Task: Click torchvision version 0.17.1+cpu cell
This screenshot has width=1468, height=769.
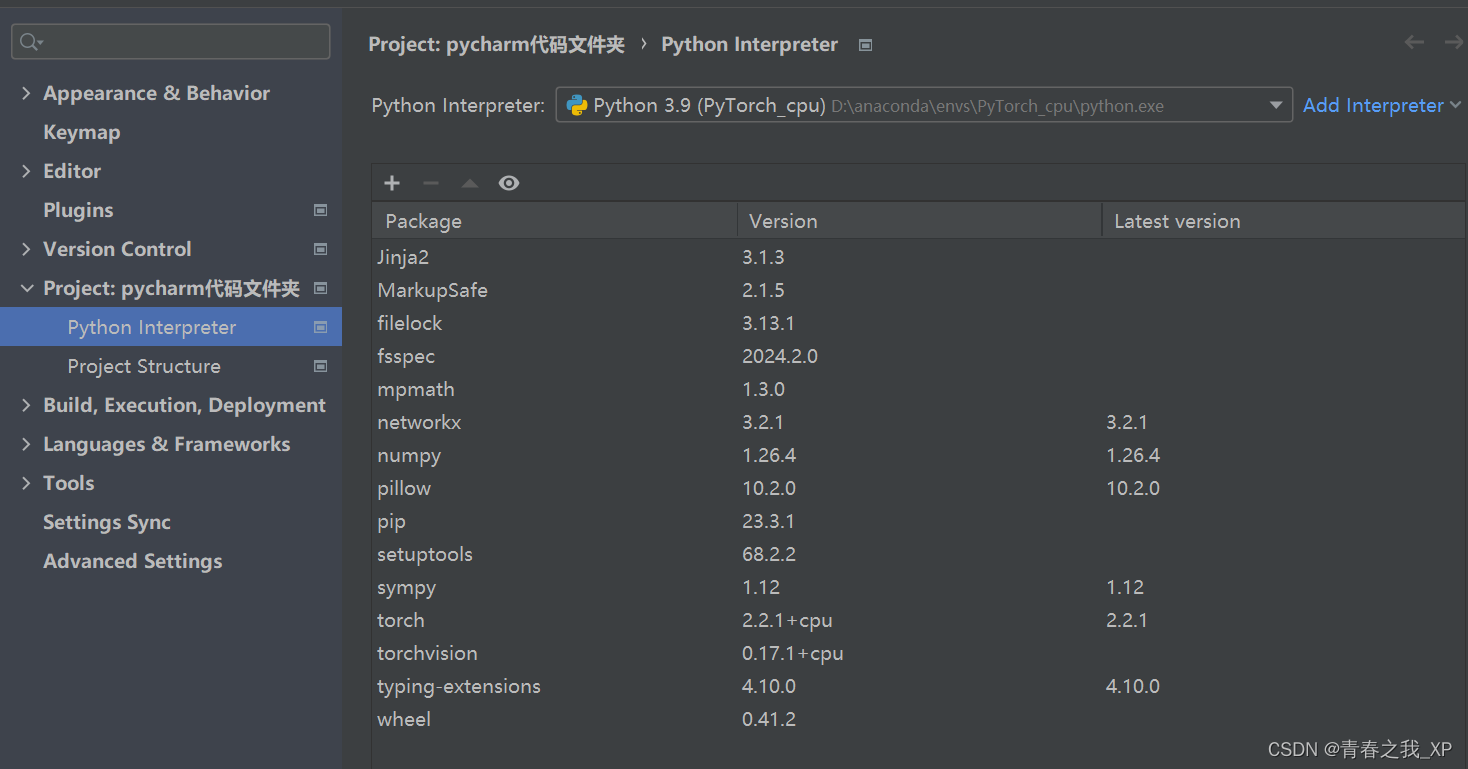Action: point(793,653)
